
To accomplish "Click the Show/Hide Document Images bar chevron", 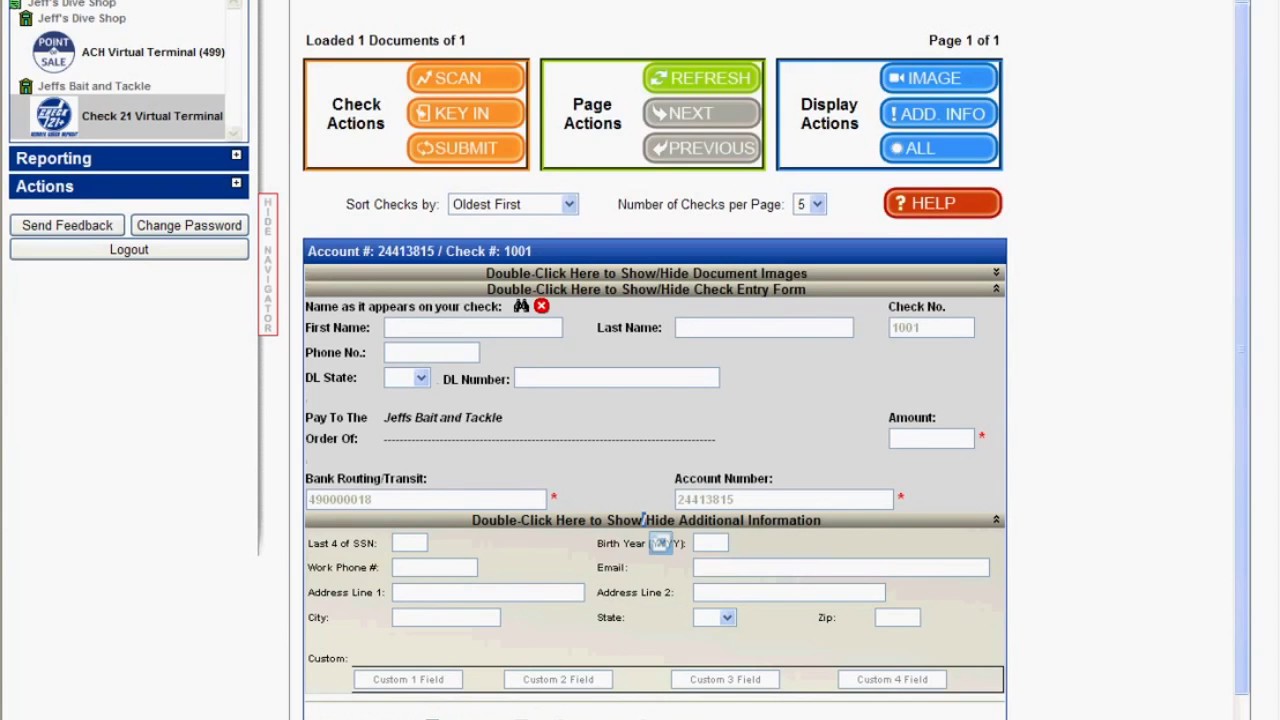I will [996, 273].
